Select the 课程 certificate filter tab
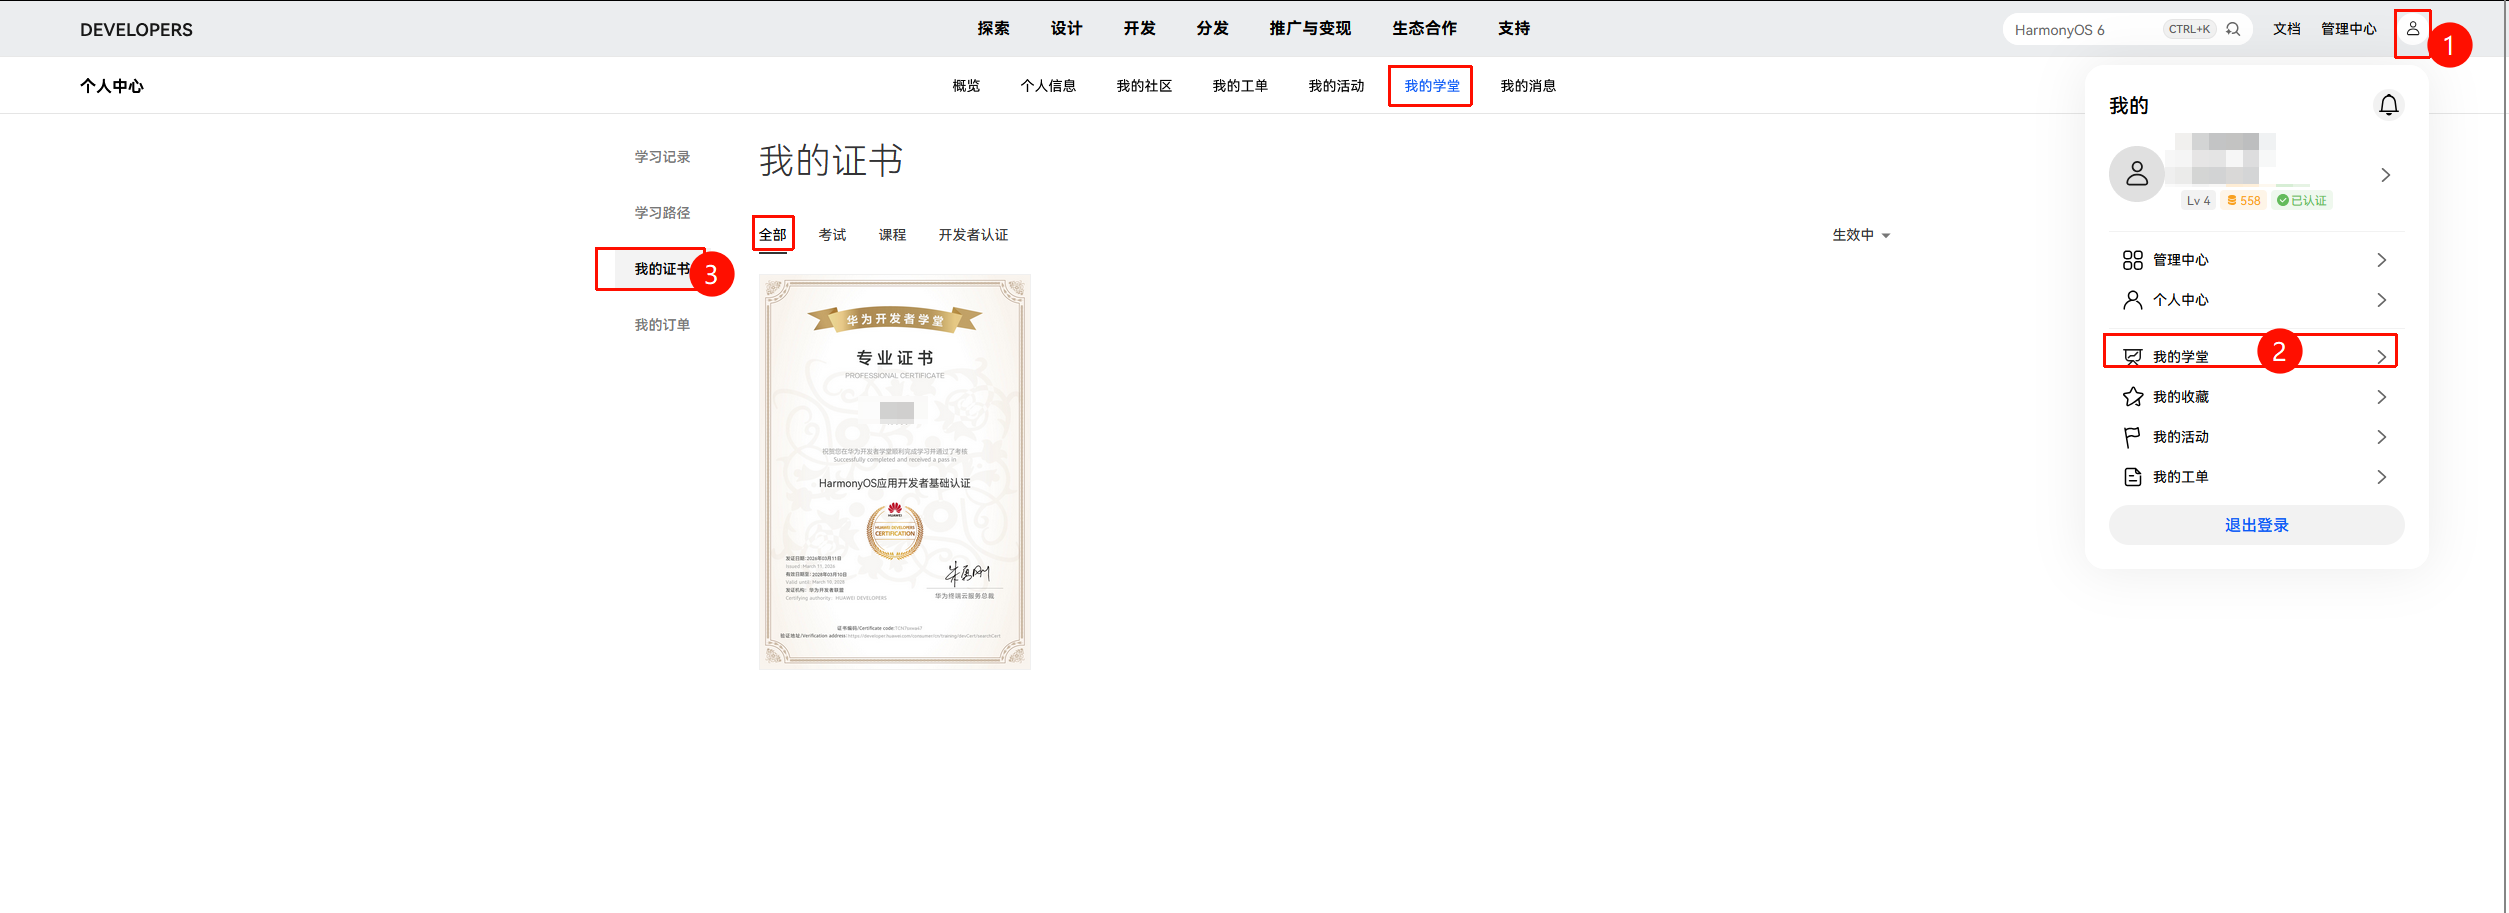Viewport: 2509px width, 913px height. point(892,235)
